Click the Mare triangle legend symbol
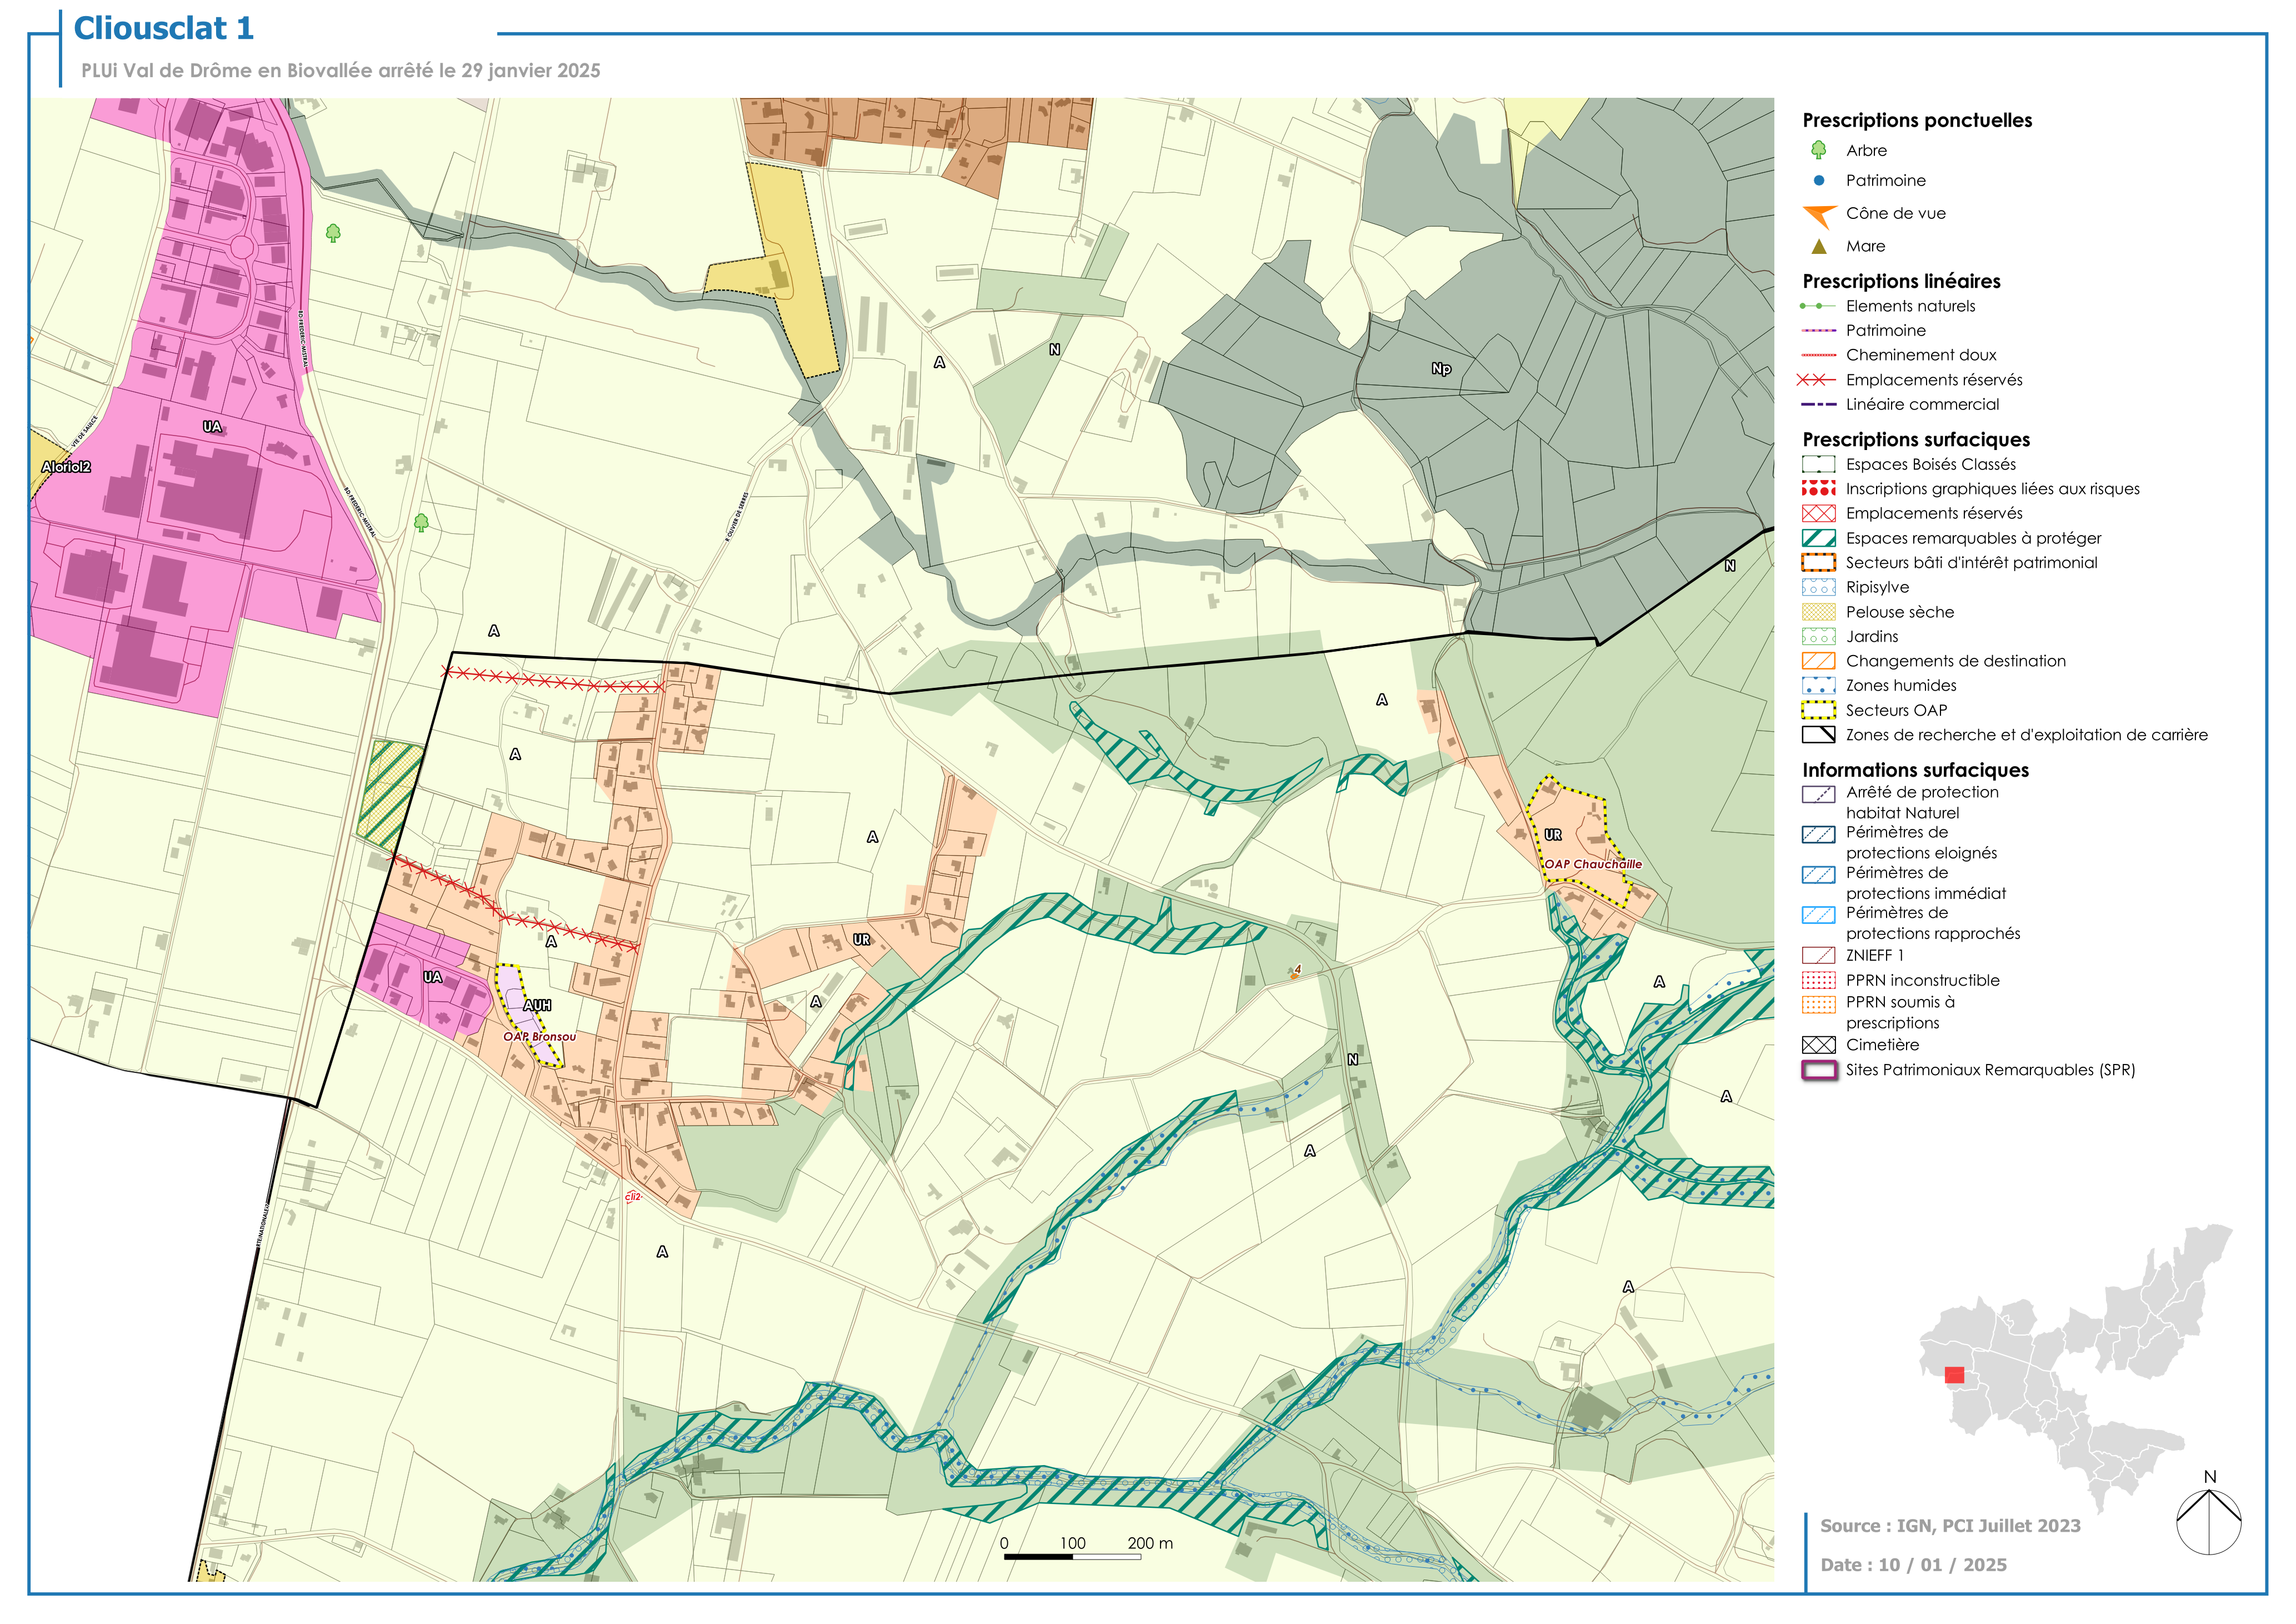The width and height of the screenshot is (2296, 1624). [1818, 246]
